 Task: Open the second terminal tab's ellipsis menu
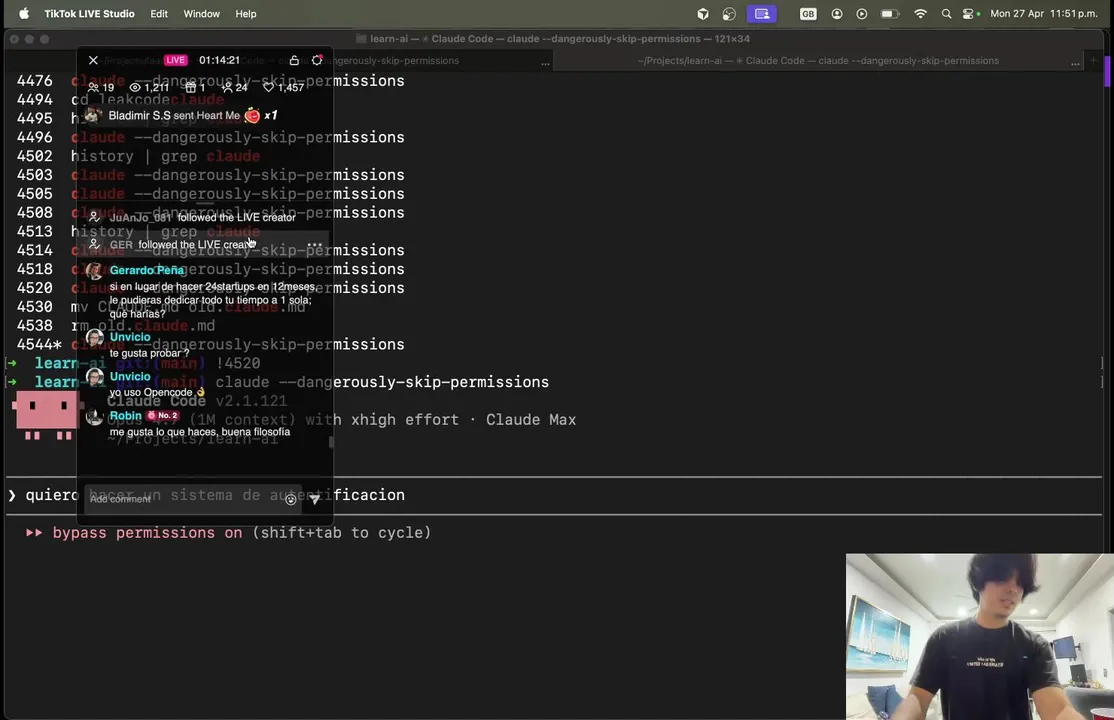click(x=1075, y=63)
